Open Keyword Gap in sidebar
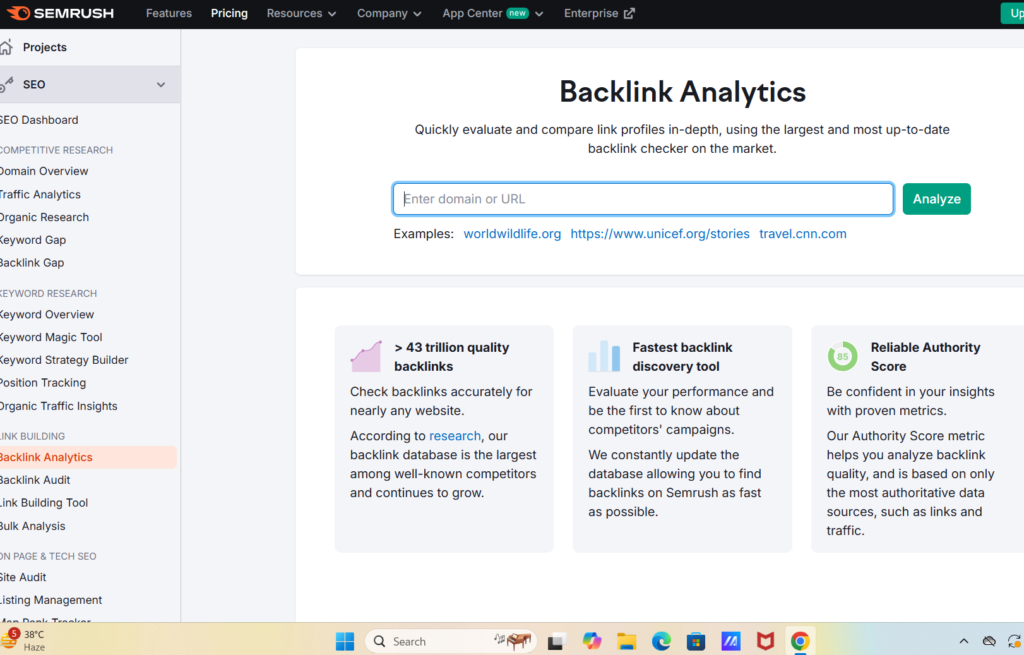This screenshot has height=655, width=1024. (33, 240)
